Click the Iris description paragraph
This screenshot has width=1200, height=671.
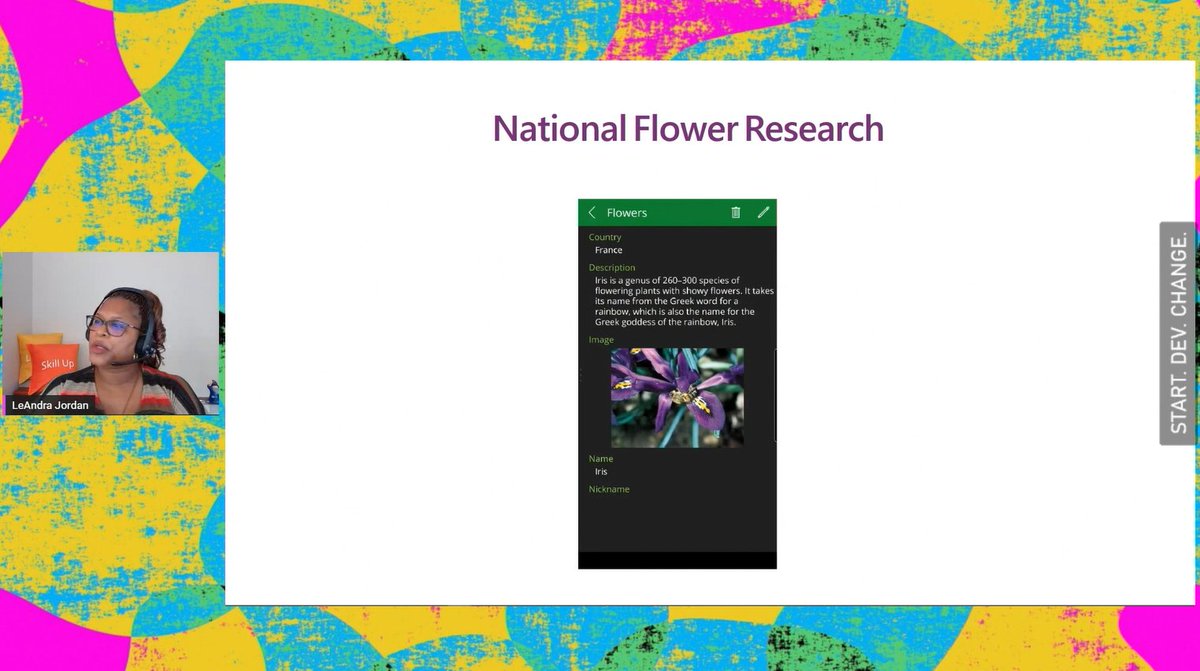(x=684, y=301)
